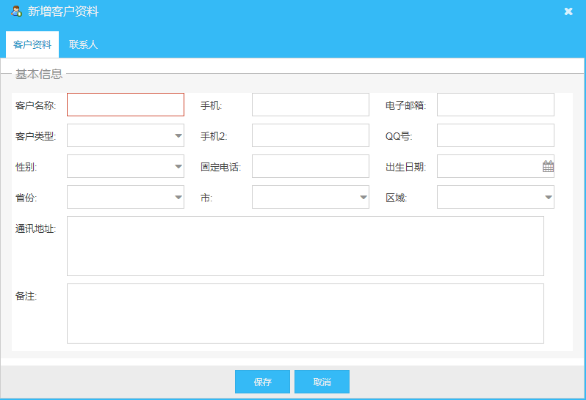Open the birth date calendar picker

pos(548,166)
